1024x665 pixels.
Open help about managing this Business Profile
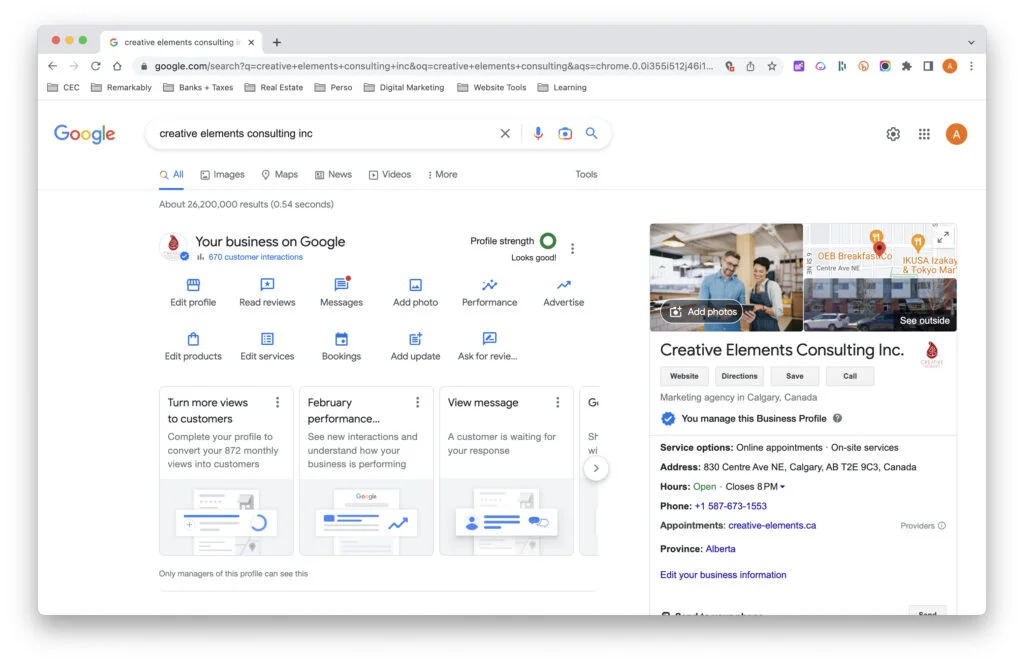pos(837,418)
